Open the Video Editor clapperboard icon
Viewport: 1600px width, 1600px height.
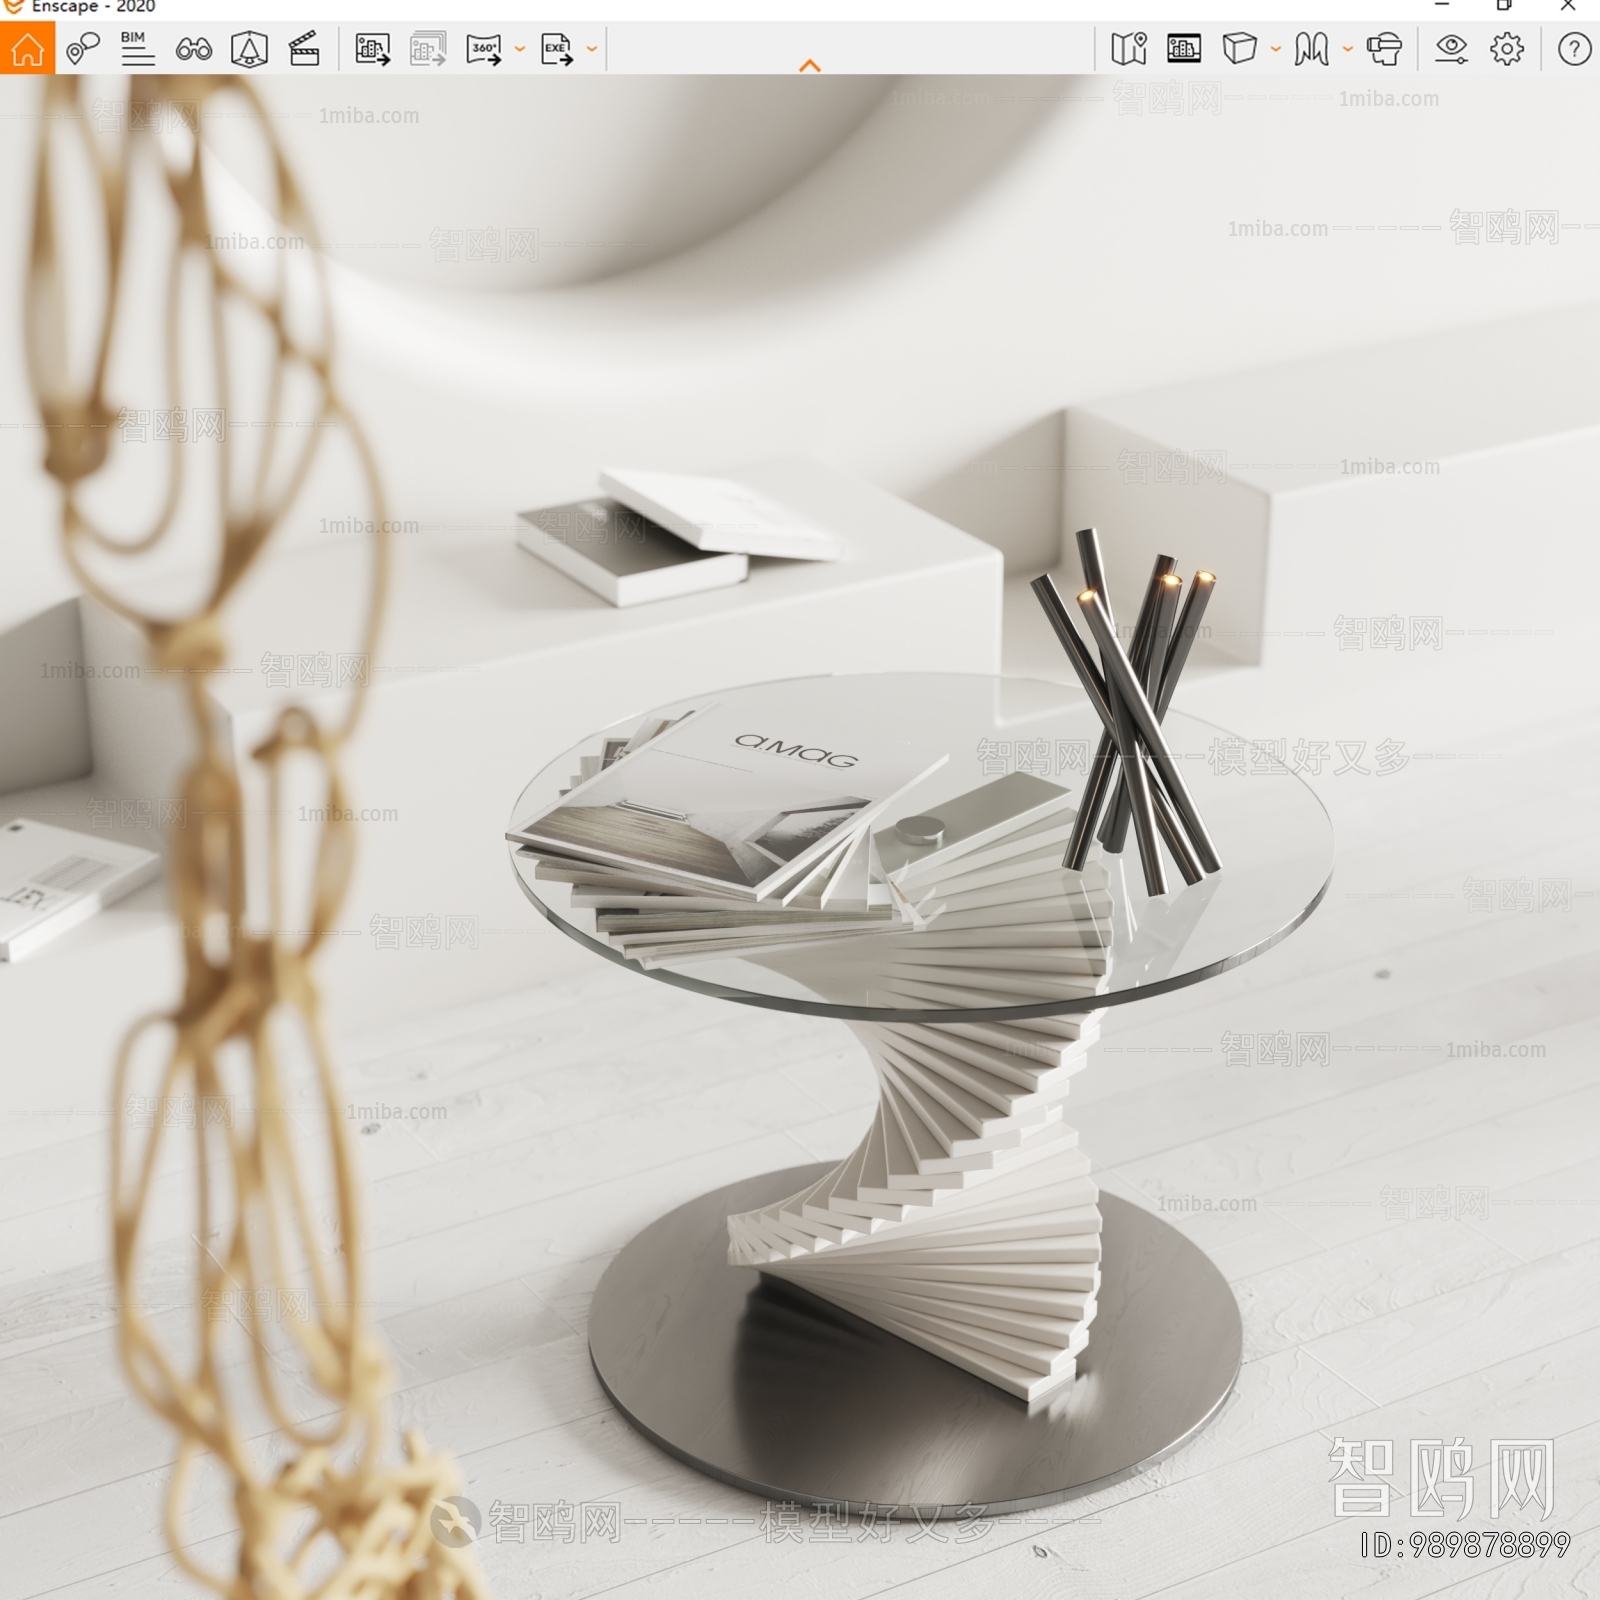(304, 48)
